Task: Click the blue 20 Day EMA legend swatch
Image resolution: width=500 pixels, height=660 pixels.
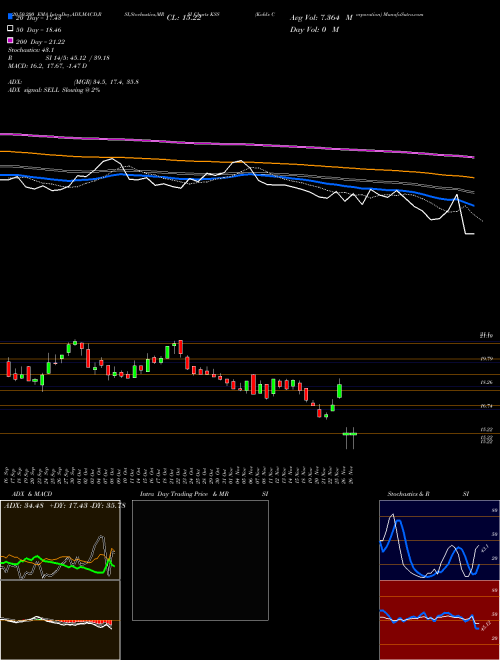Action: [10, 17]
